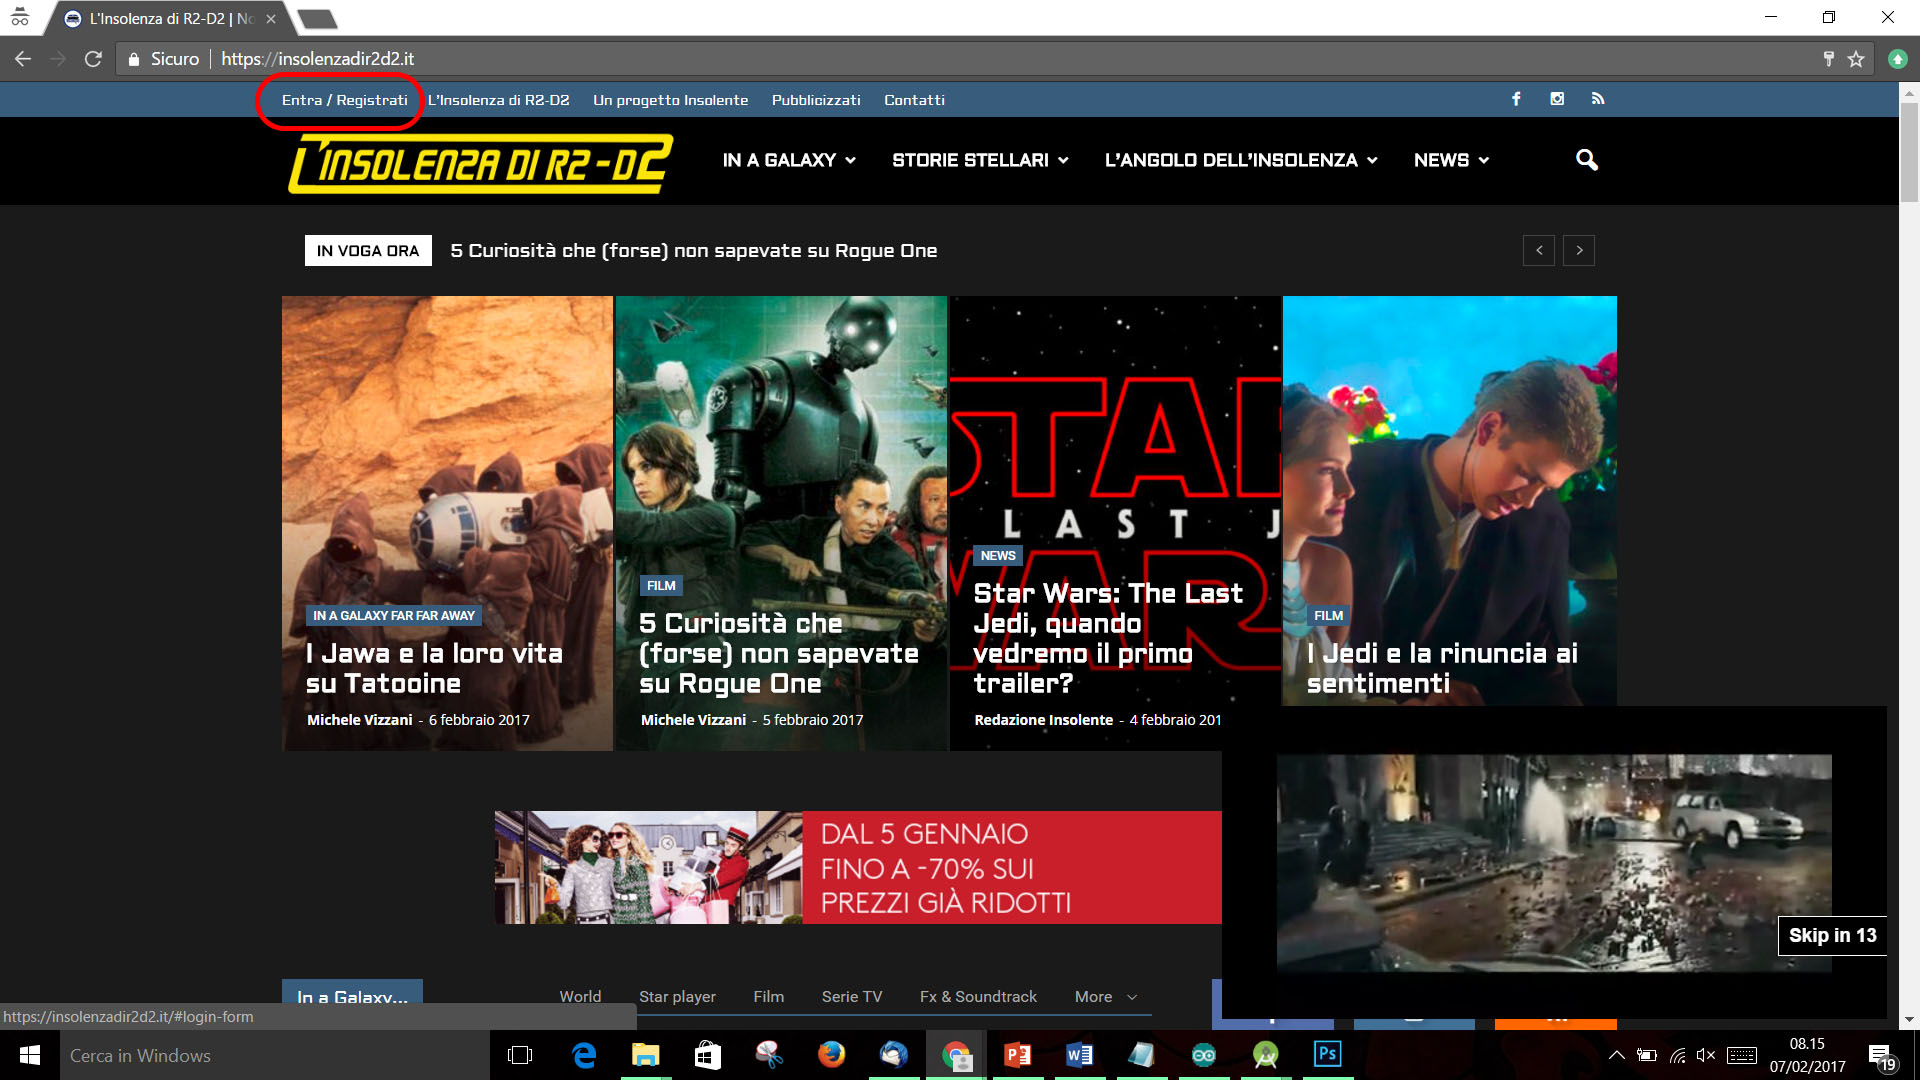Viewport: 1920px width, 1080px height.
Task: Show next trending article arrow
Action: click(x=1579, y=250)
